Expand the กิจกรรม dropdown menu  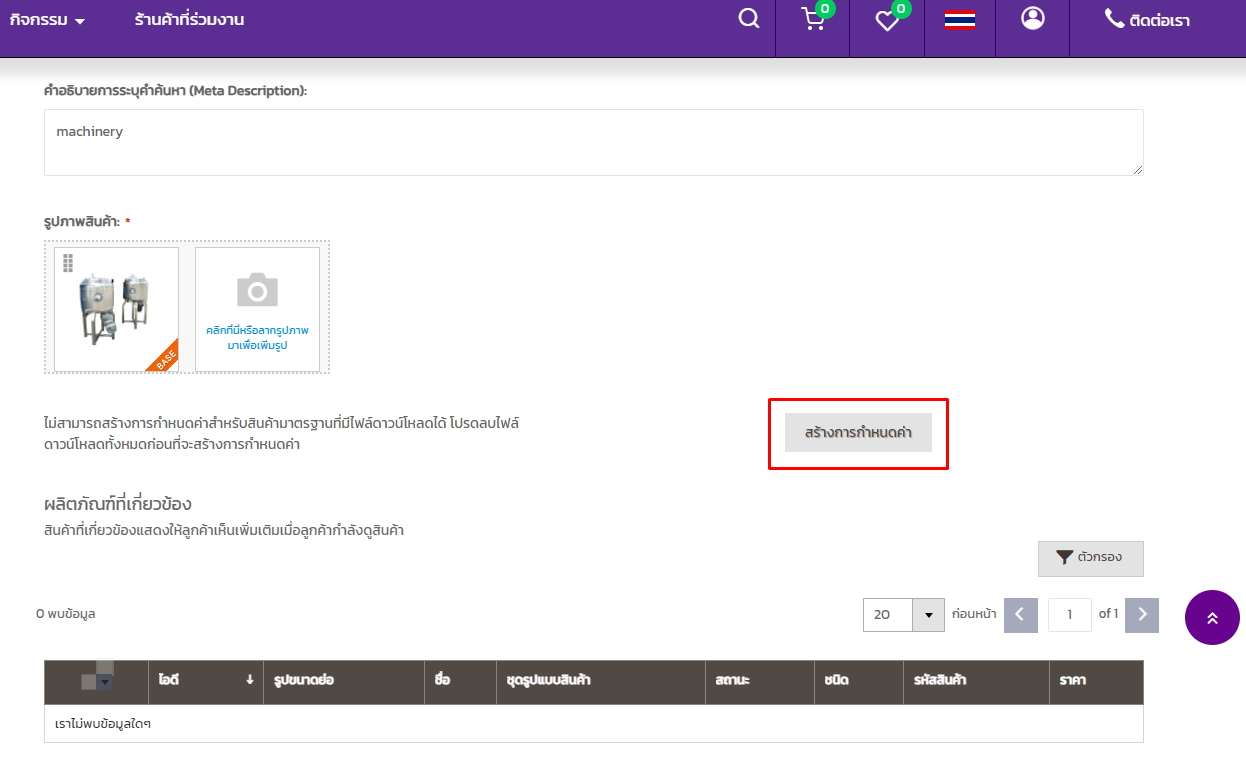click(47, 20)
